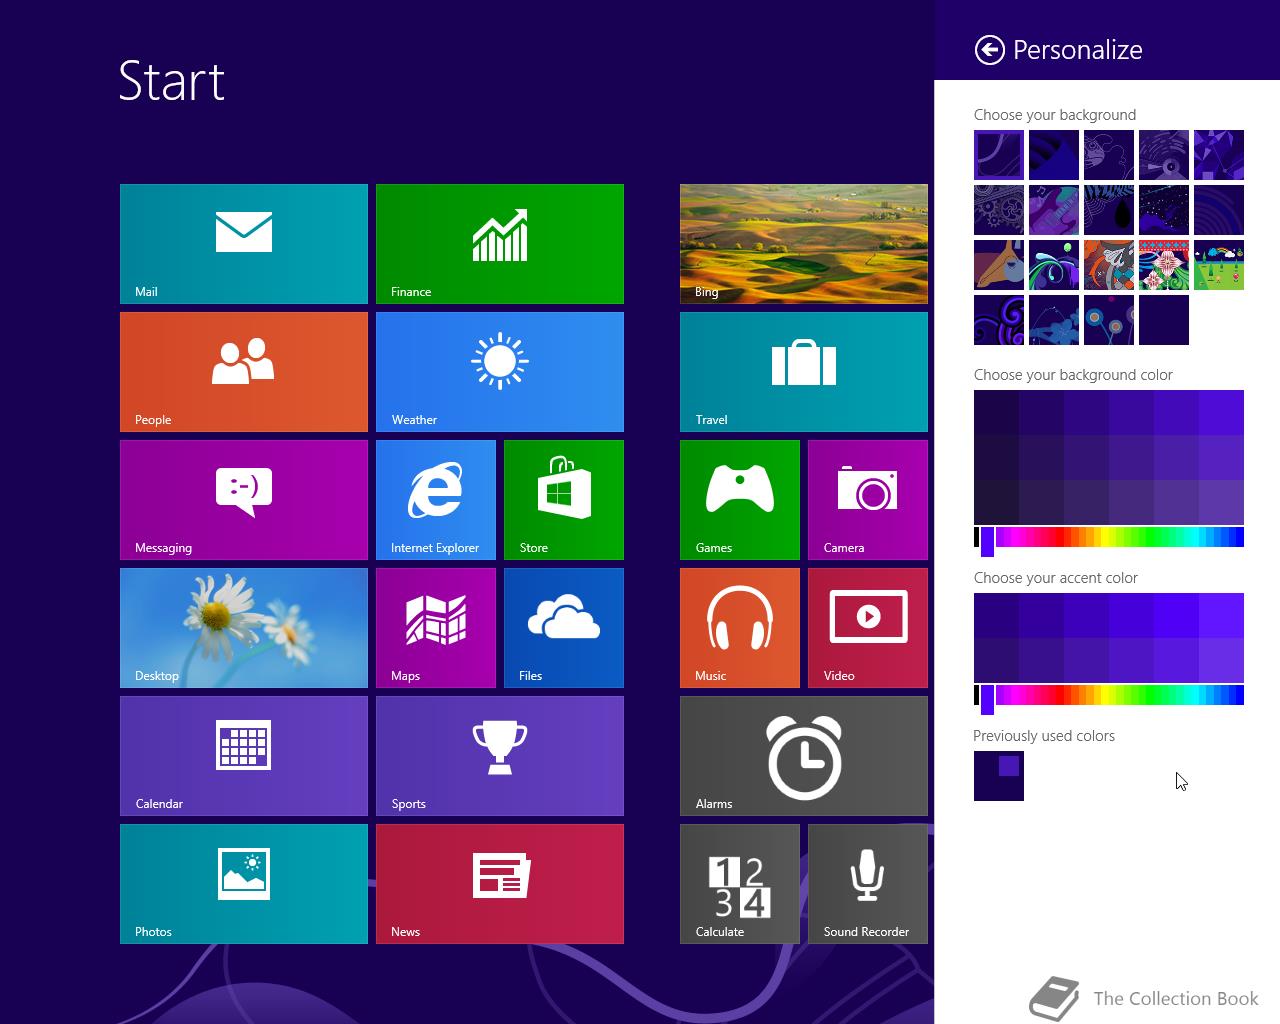The width and height of the screenshot is (1280, 1024).
Task: Open the Files cloud tile
Action: pos(564,628)
